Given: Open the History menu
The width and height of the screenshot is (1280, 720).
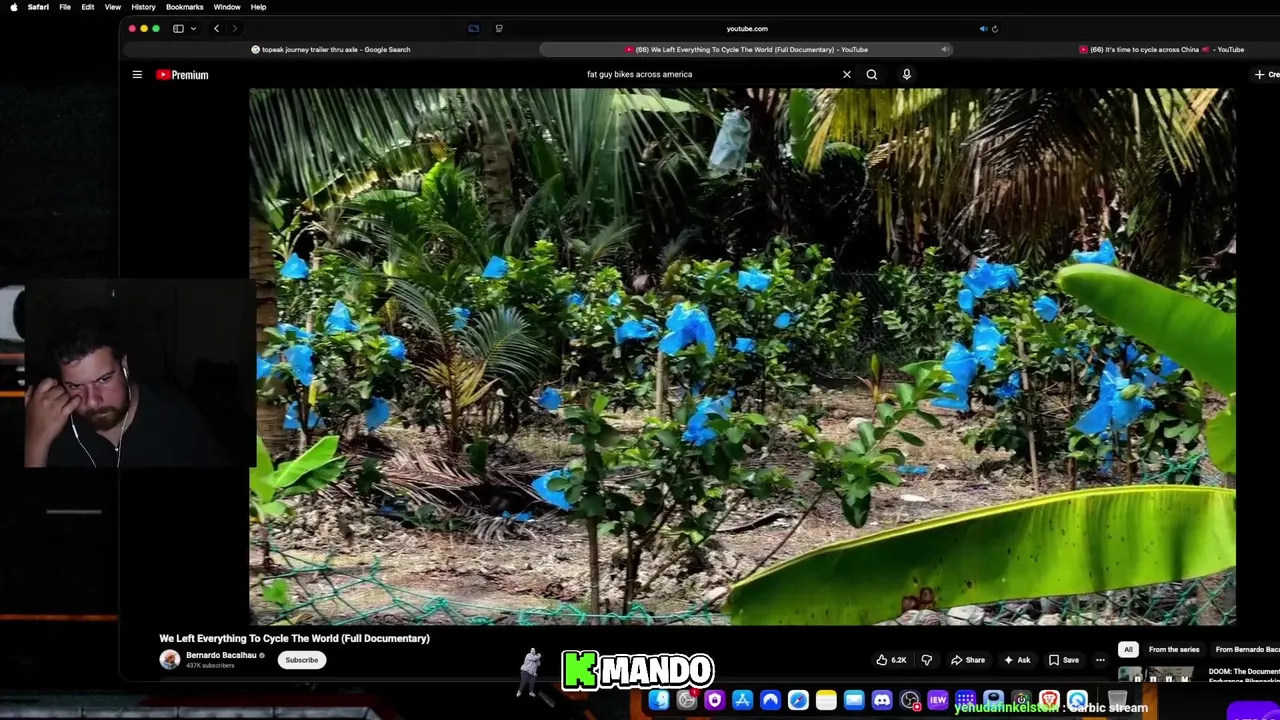Looking at the screenshot, I should [143, 7].
